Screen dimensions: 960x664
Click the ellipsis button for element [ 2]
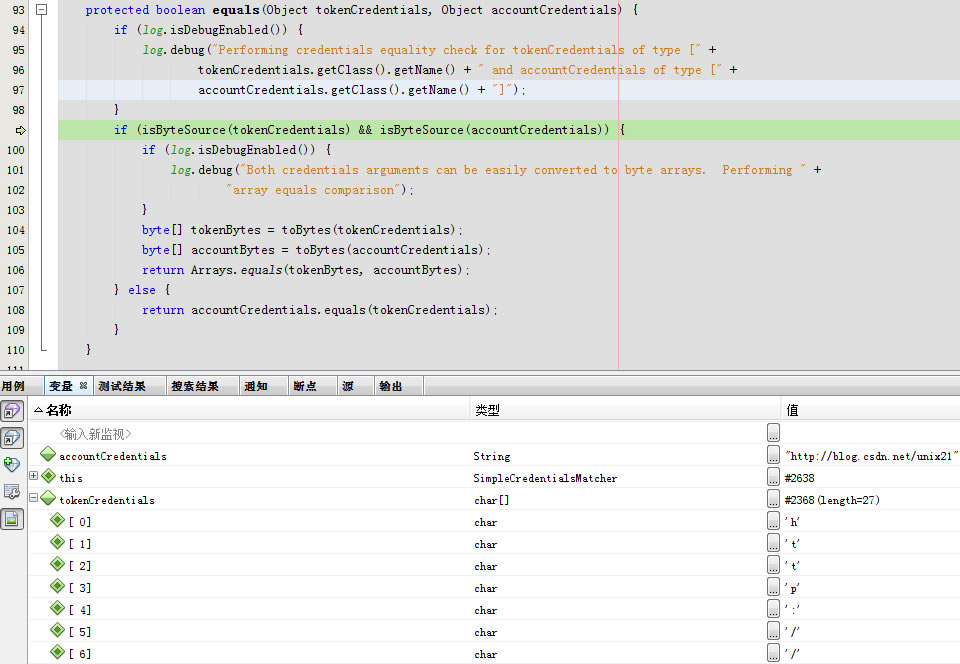773,564
